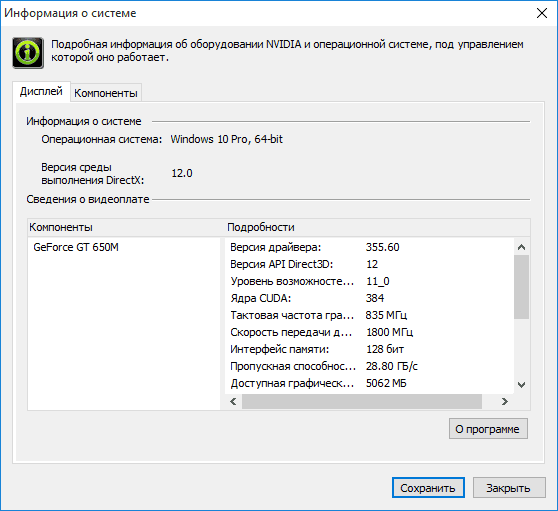Close the Информация о системе window
558x511 pixels.
pos(542,13)
